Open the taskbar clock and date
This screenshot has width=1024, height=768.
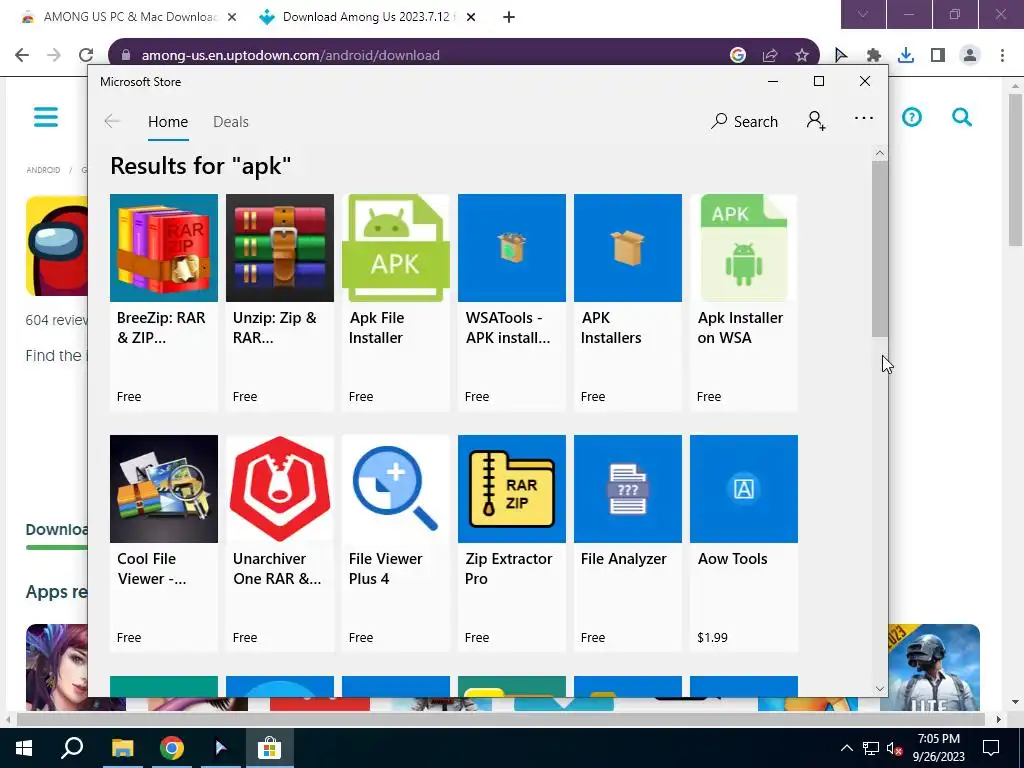[x=938, y=748]
